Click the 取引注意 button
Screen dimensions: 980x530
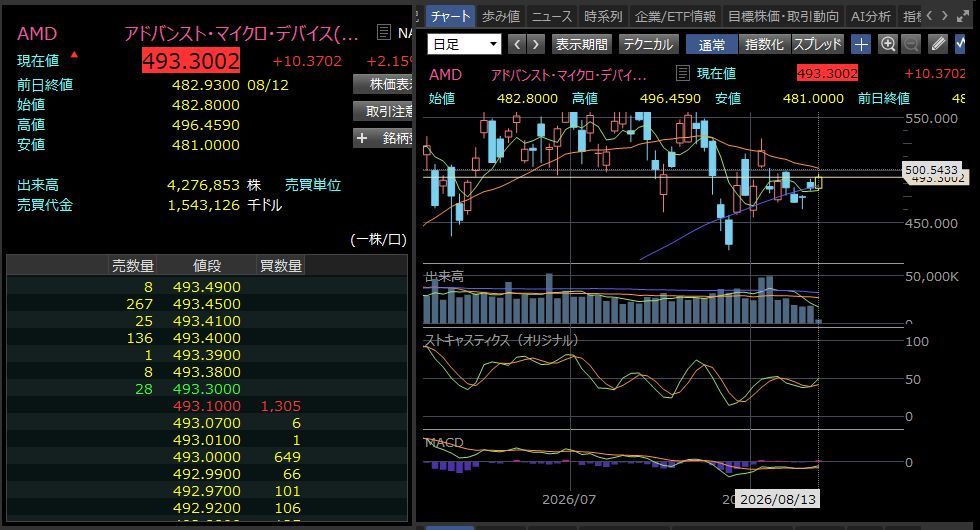(382, 111)
